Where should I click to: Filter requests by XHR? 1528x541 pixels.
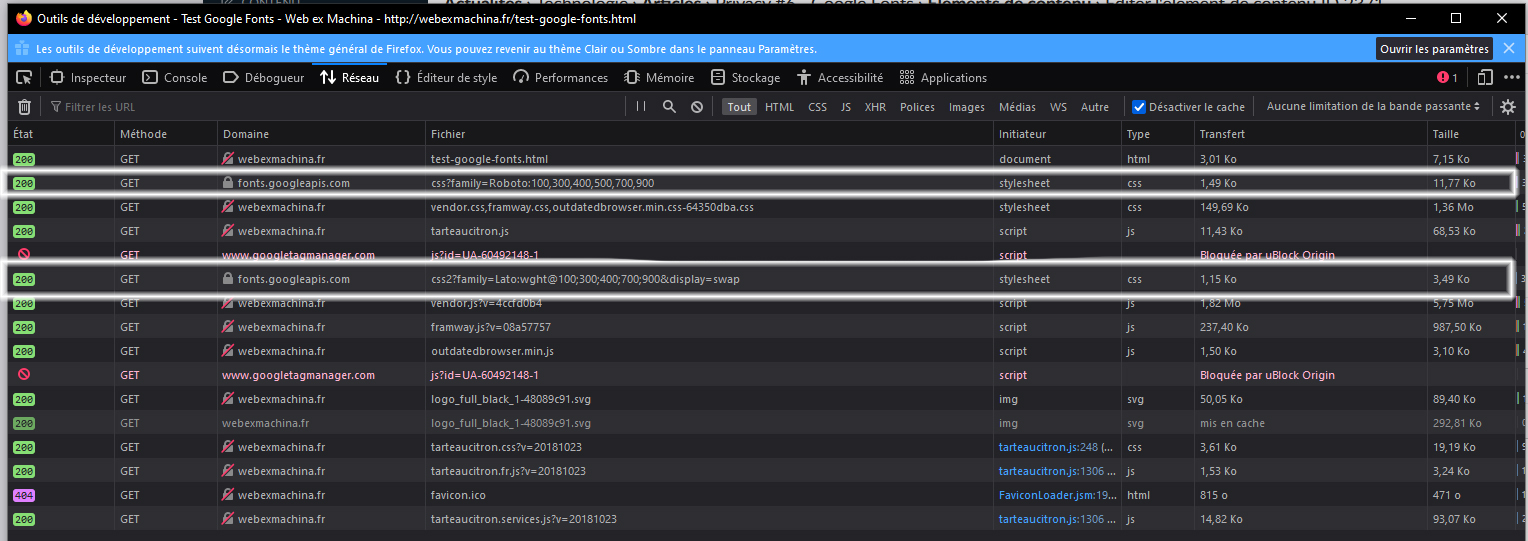pyautogui.click(x=875, y=107)
